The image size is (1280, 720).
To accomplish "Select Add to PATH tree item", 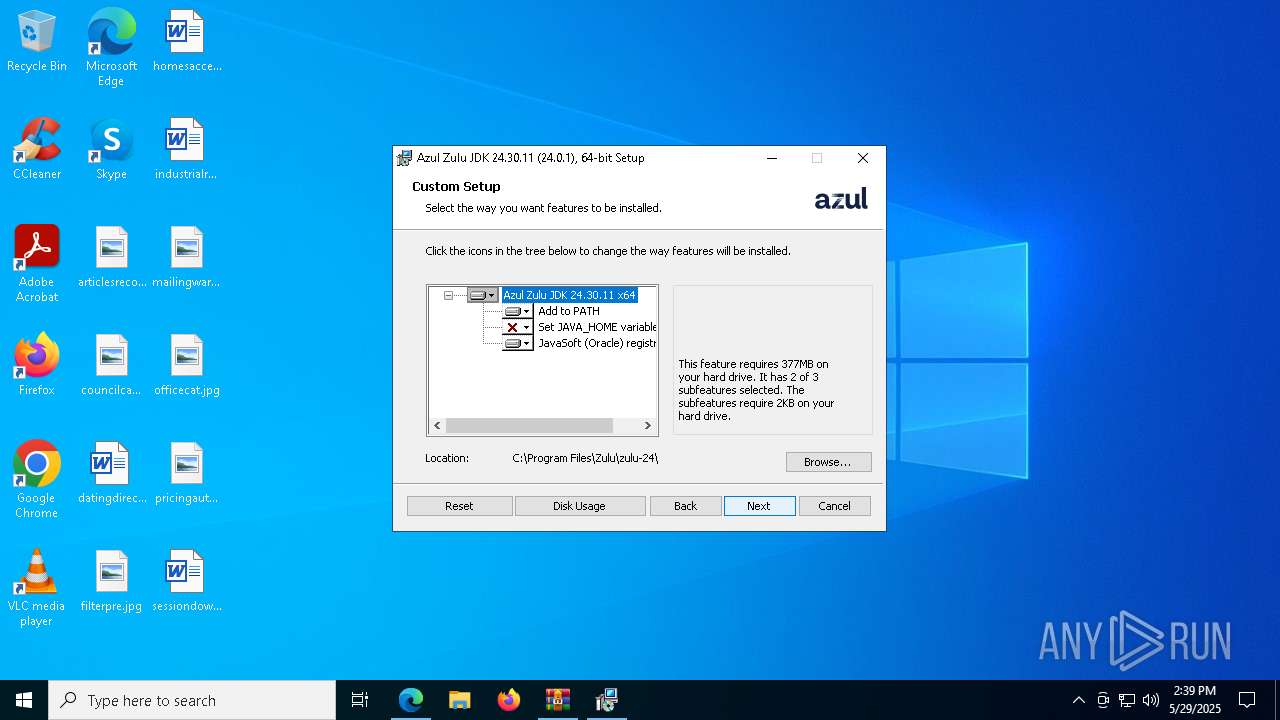I will [x=568, y=311].
